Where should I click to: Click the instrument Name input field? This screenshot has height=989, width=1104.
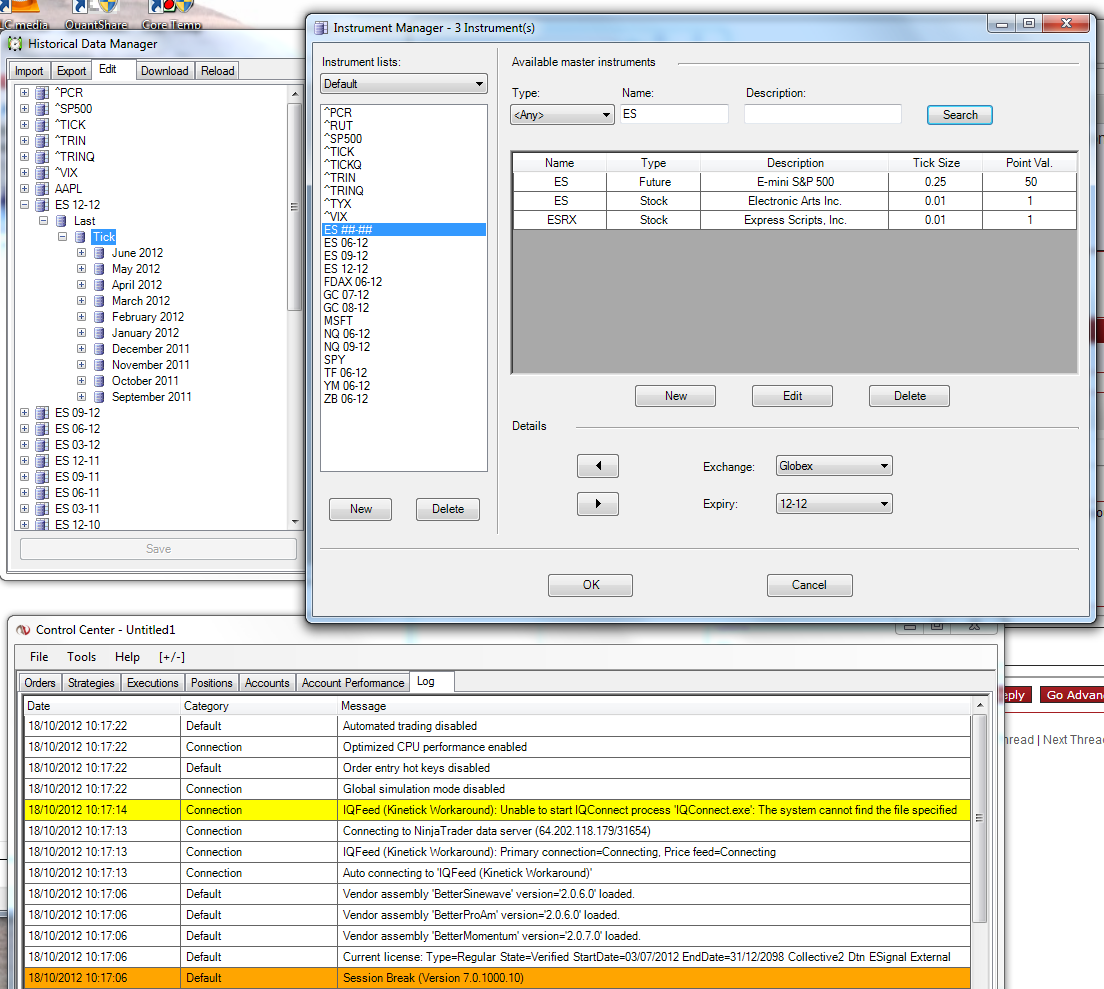coord(674,115)
